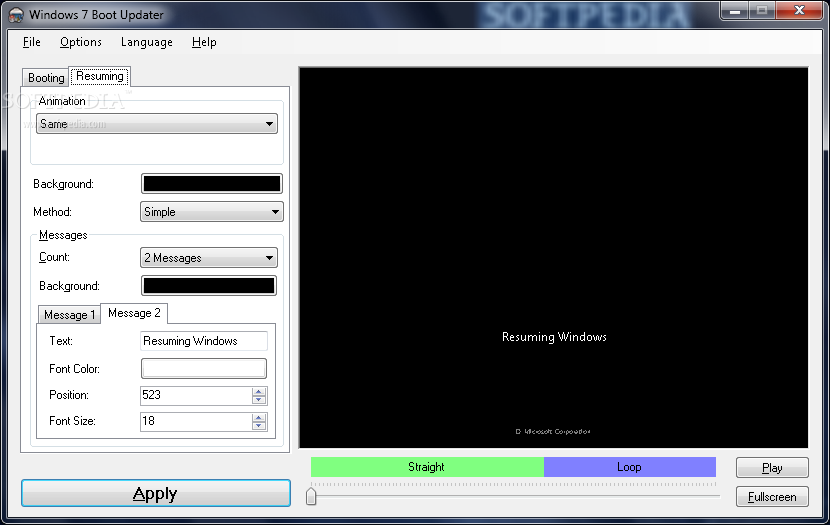This screenshot has width=830, height=525.
Task: Decrease the Font Size with down arrow
Action: point(259,426)
